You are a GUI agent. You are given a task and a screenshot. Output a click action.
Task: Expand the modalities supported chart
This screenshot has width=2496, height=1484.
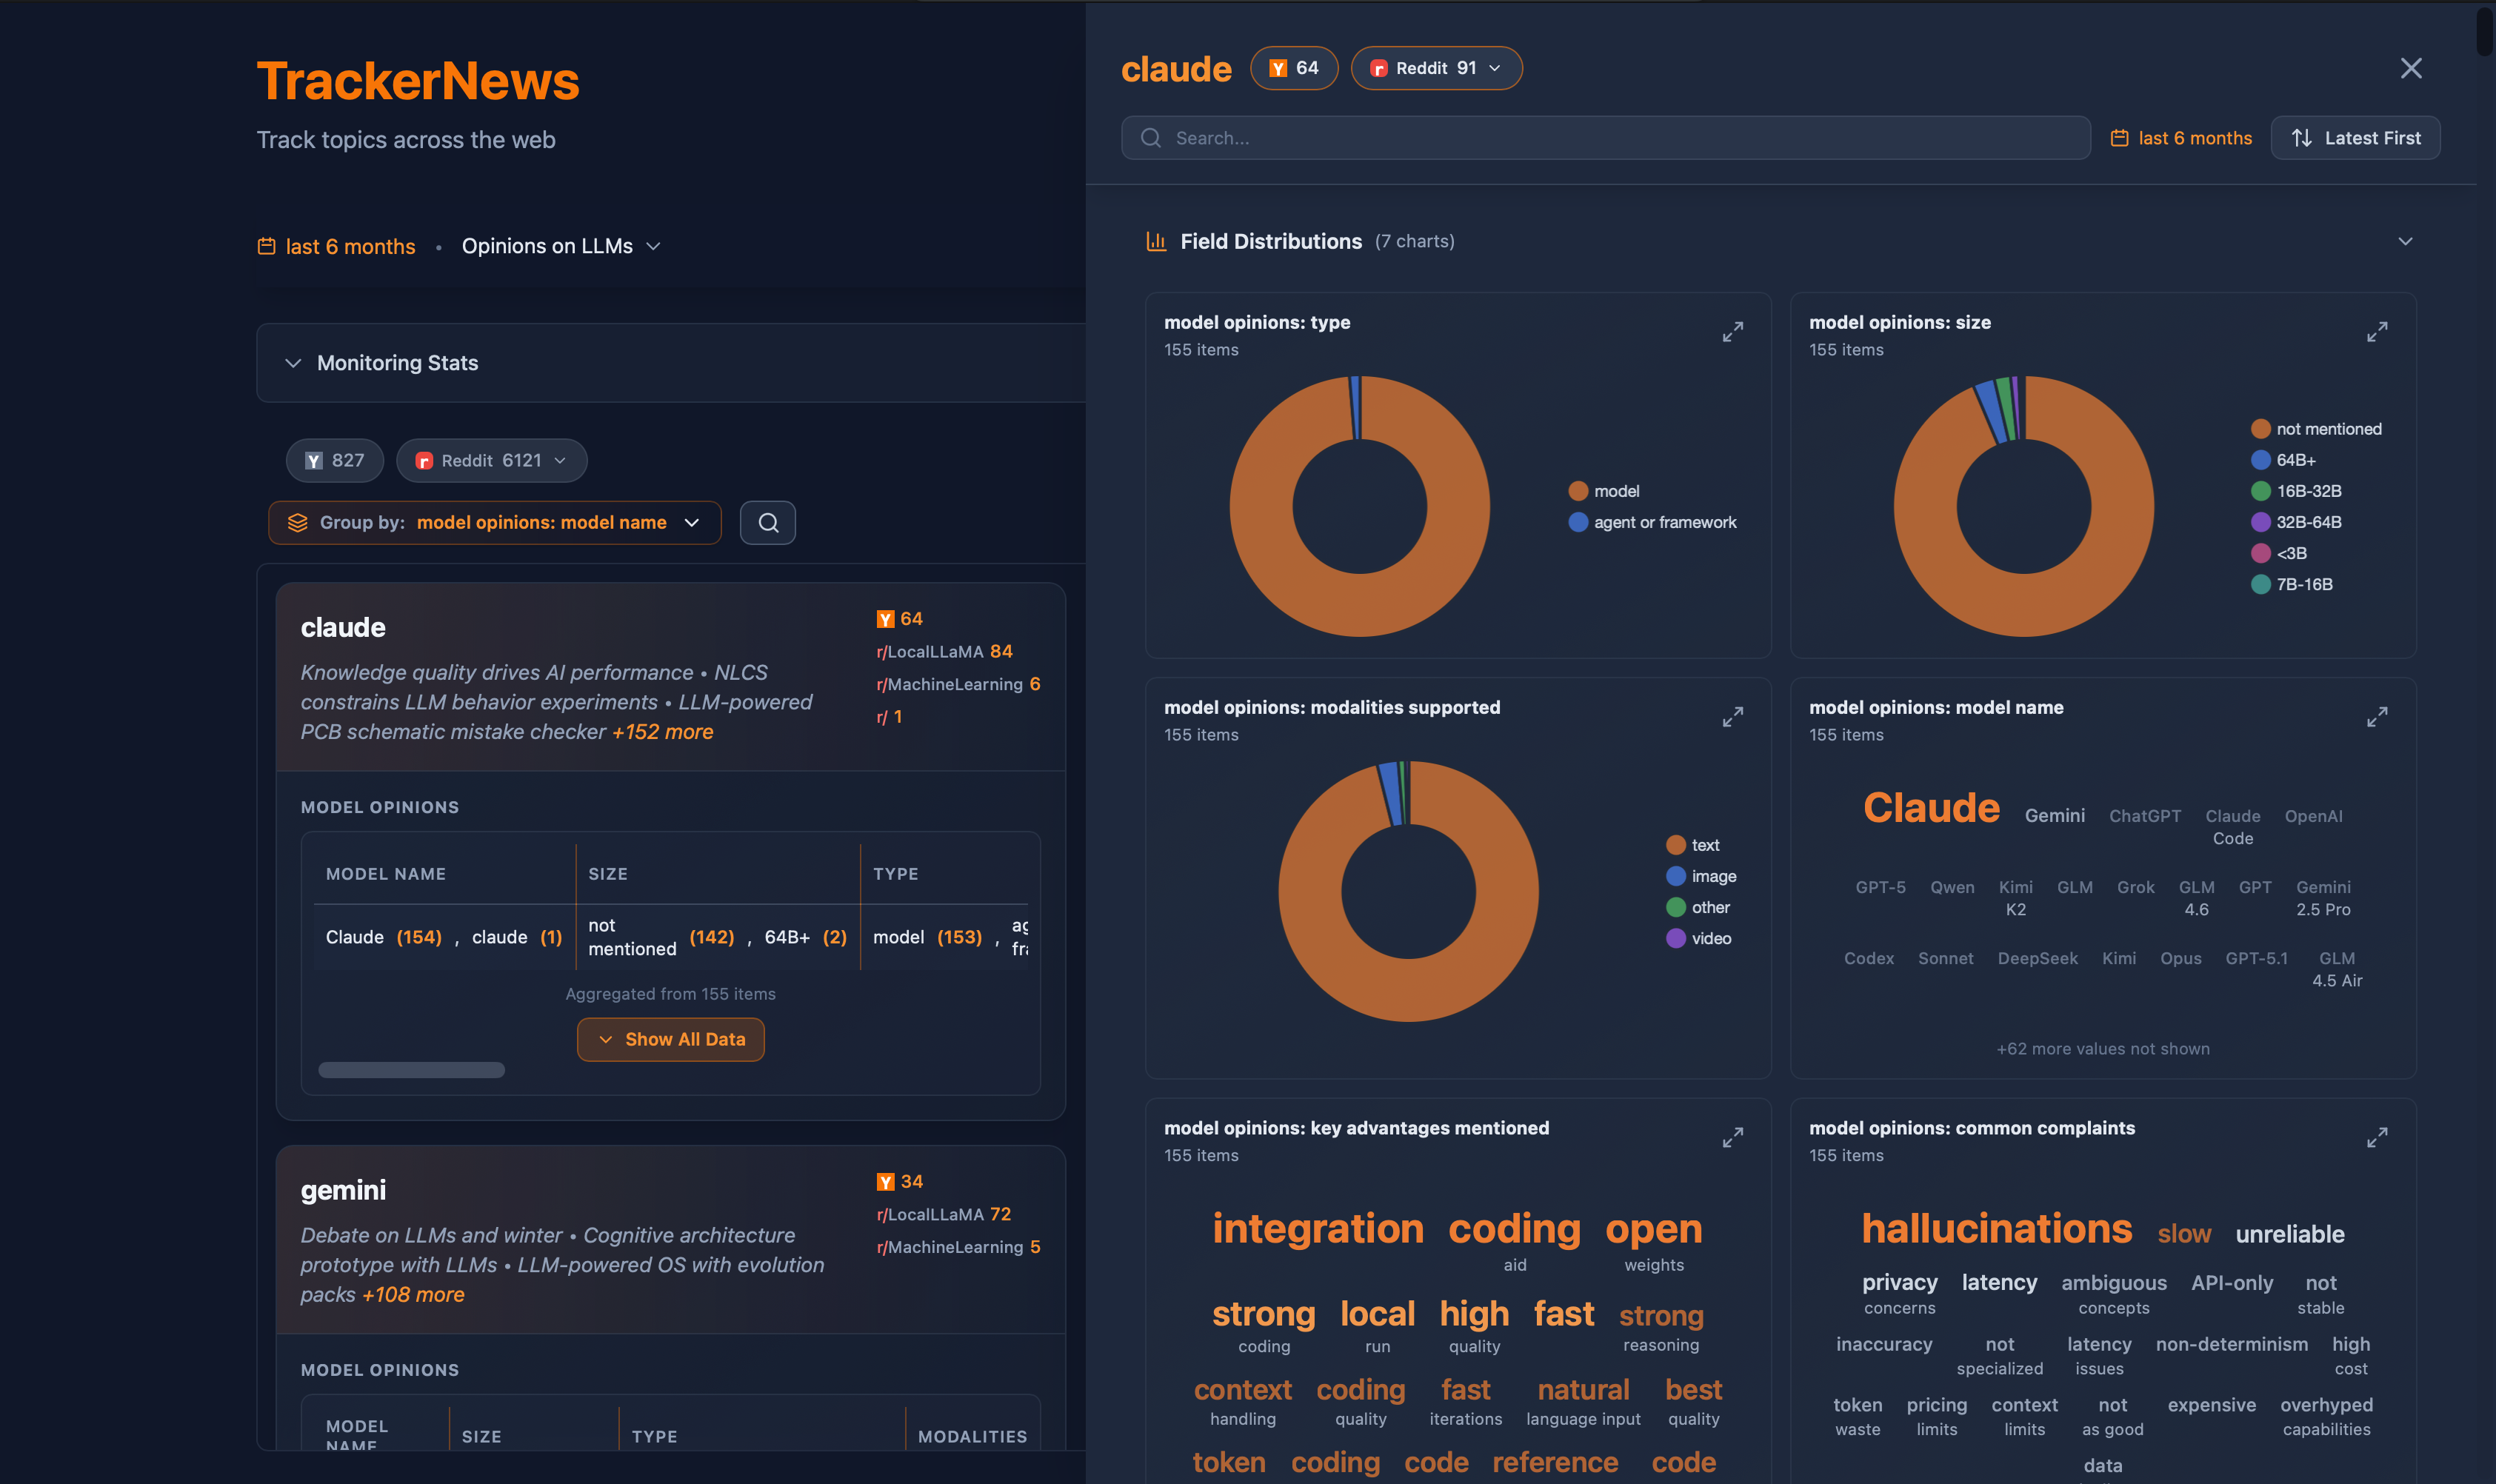pyautogui.click(x=1732, y=717)
